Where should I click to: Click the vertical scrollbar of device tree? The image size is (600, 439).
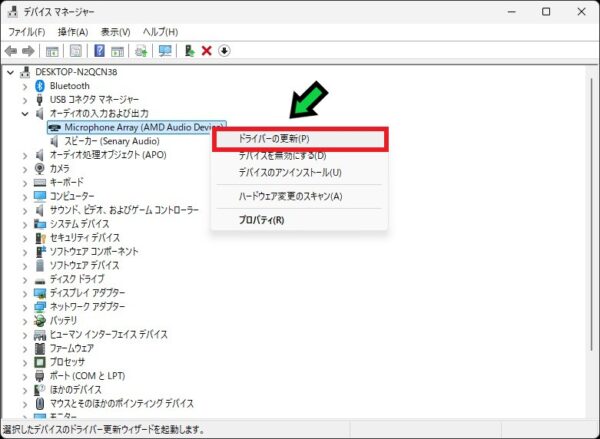point(592,214)
